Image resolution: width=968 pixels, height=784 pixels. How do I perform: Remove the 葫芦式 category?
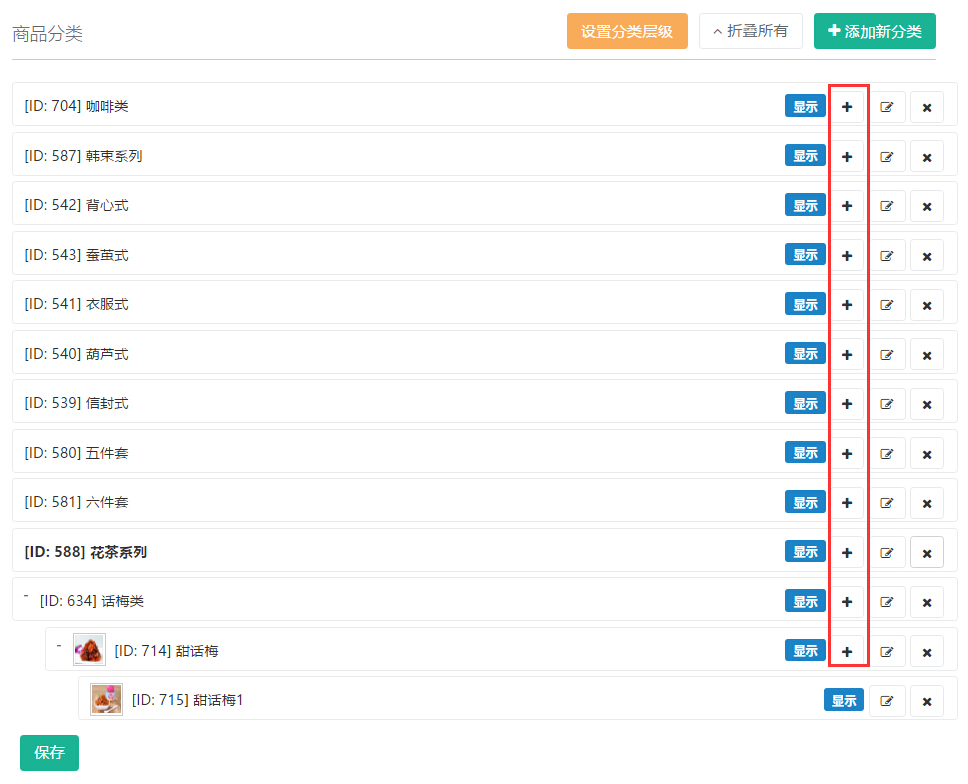(x=927, y=355)
